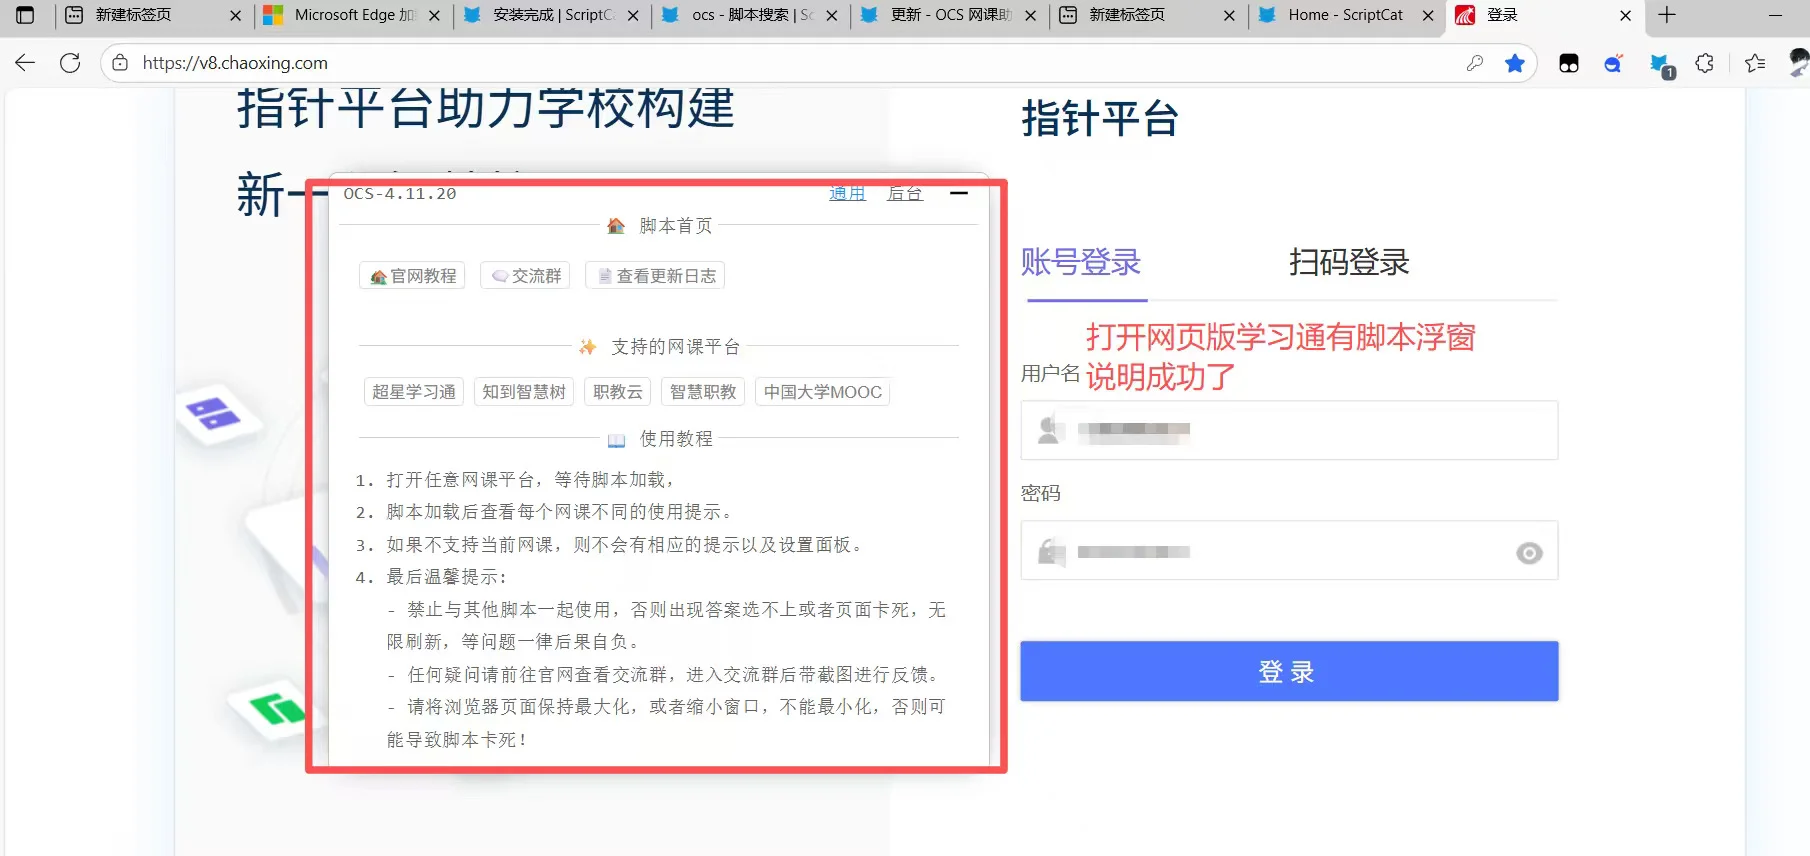This screenshot has width=1810, height=856.
Task: Open 后台 link in OCS panel
Action: point(905,193)
